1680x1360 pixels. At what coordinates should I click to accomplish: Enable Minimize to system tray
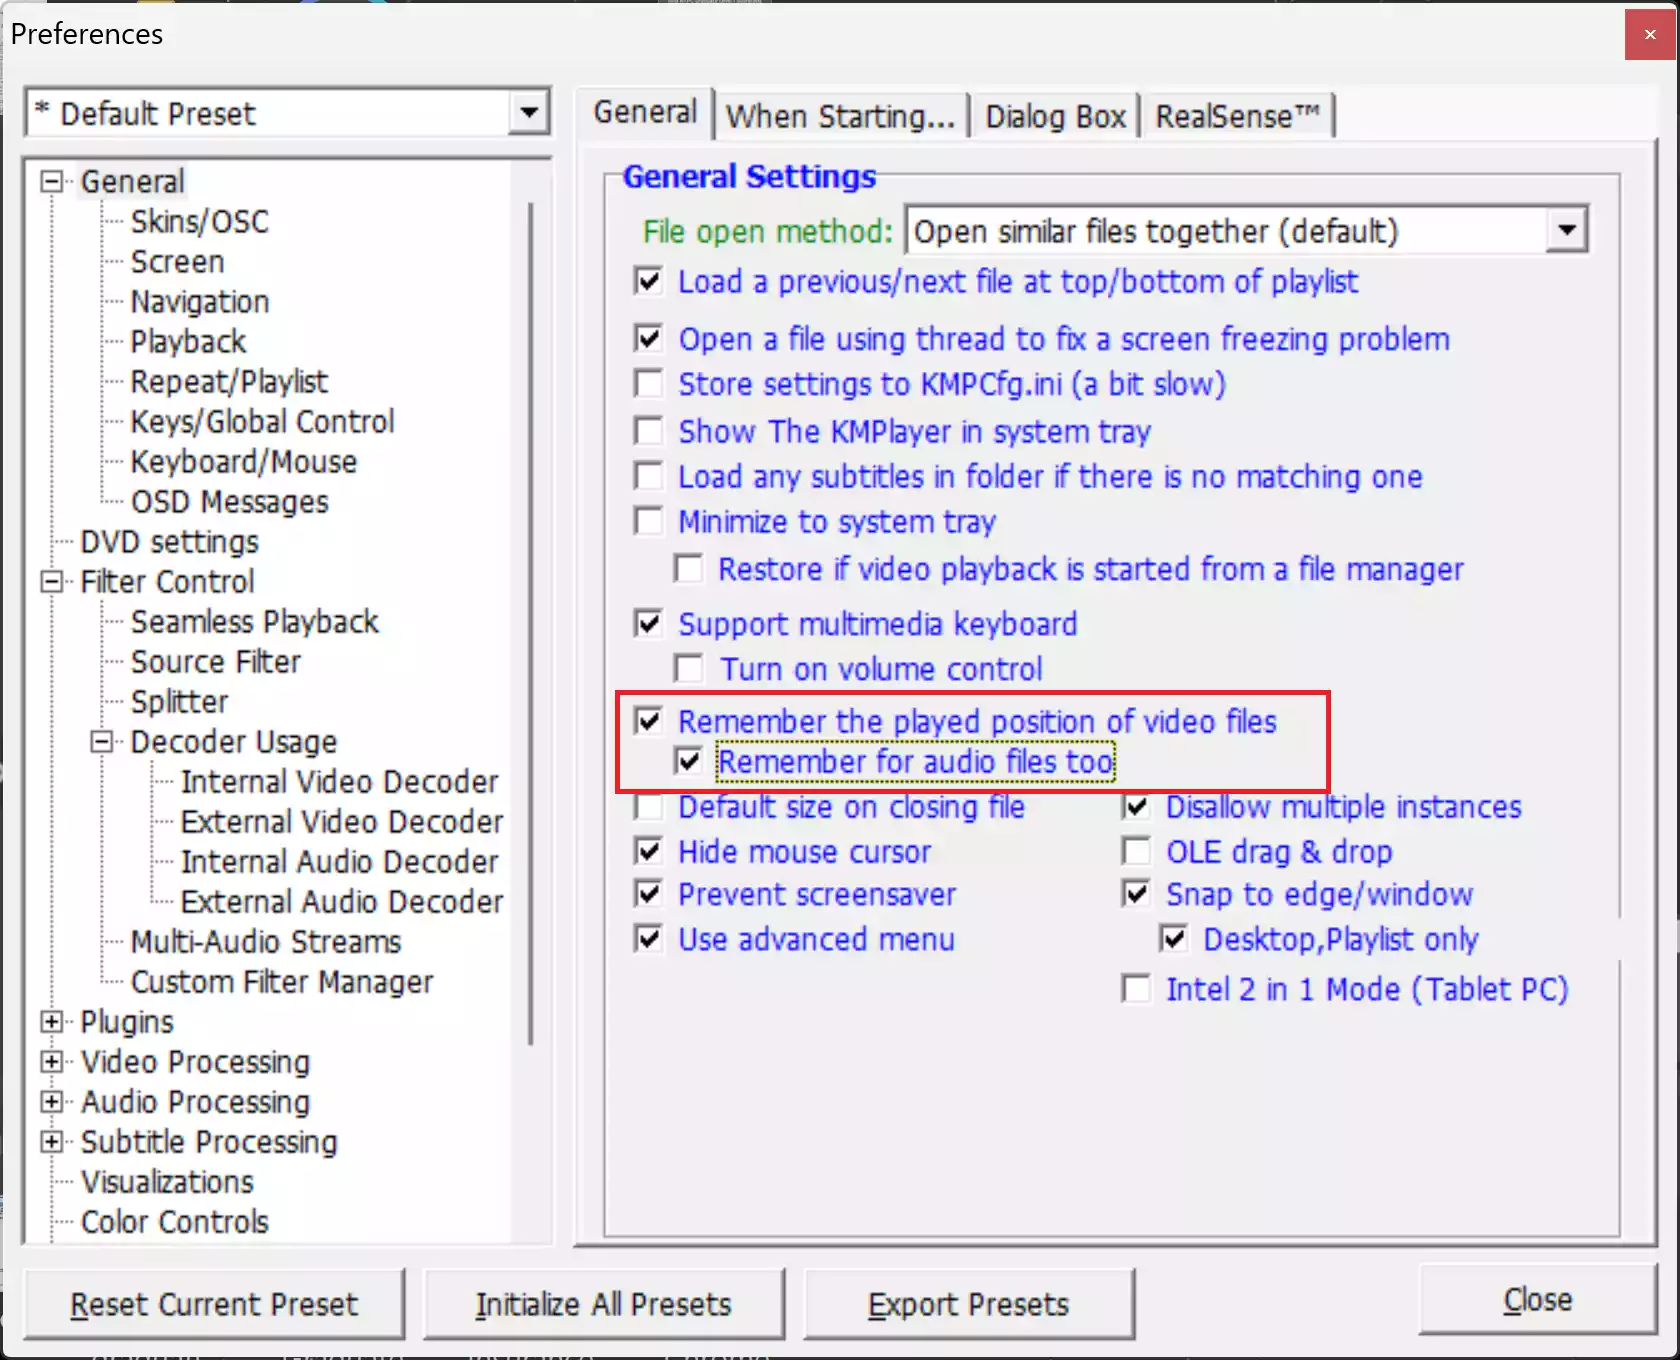point(647,521)
